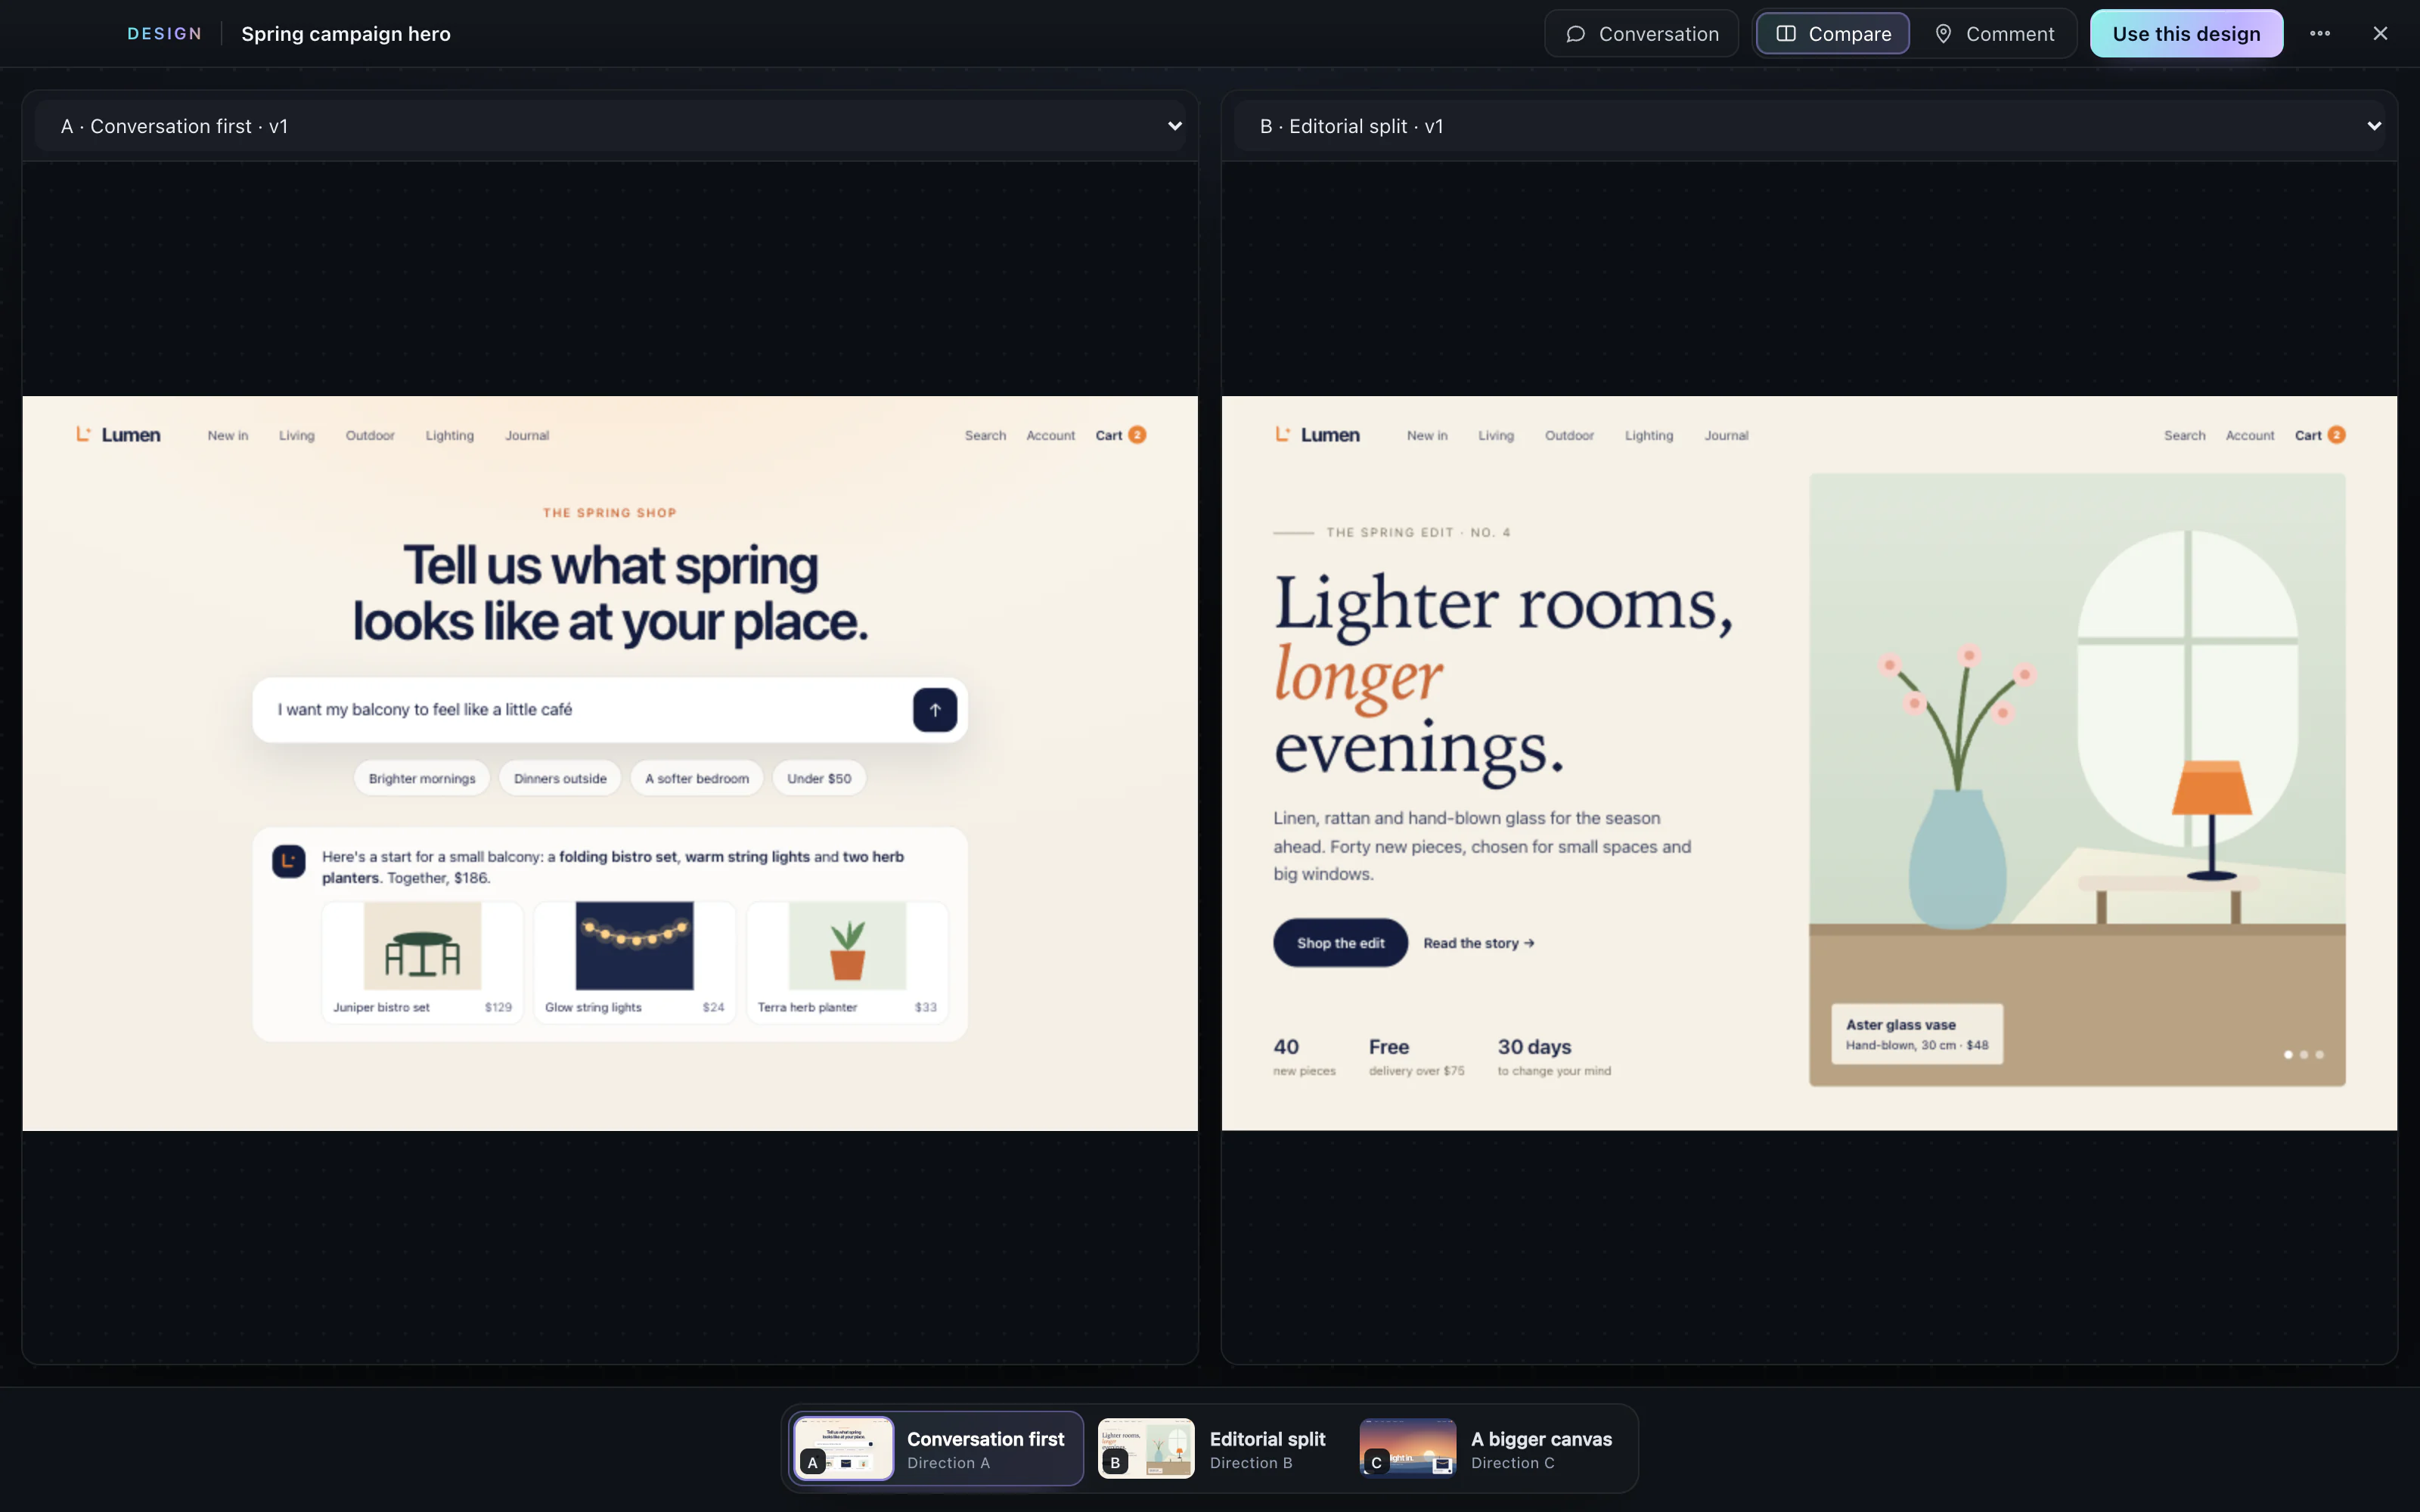Viewport: 2420px width, 1512px height.
Task: Open Living nav link in design B
Action: pyautogui.click(x=1496, y=436)
